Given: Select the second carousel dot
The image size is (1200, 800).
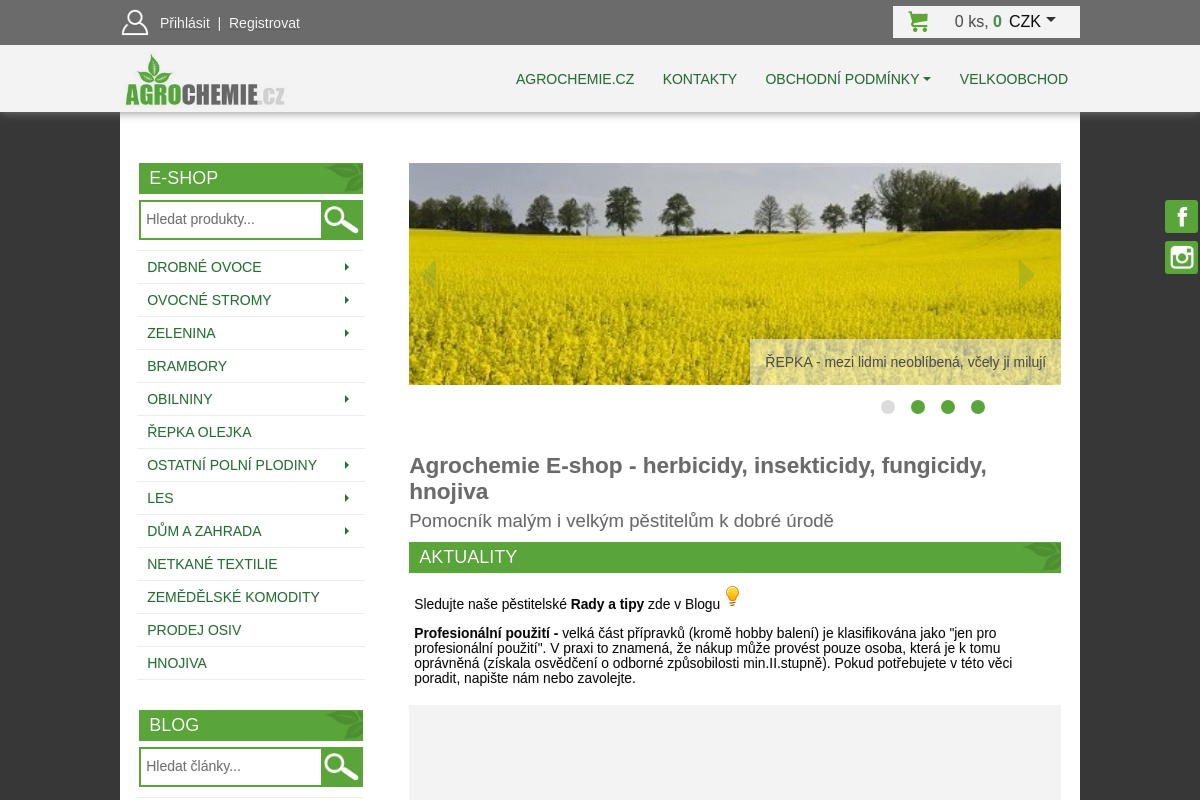Looking at the screenshot, I should click(x=918, y=407).
